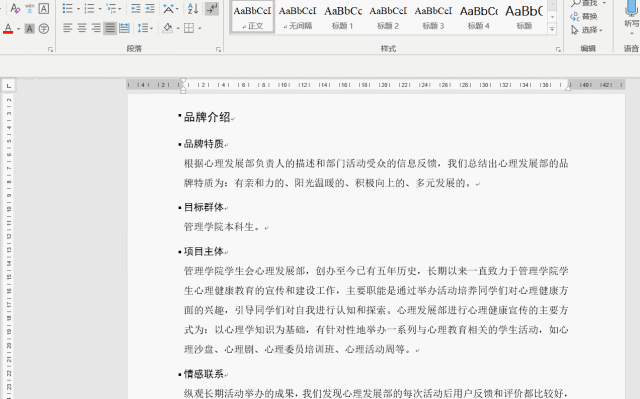This screenshot has width=640, height=399.
Task: Expand the full styles gallery
Action: pos(552,29)
